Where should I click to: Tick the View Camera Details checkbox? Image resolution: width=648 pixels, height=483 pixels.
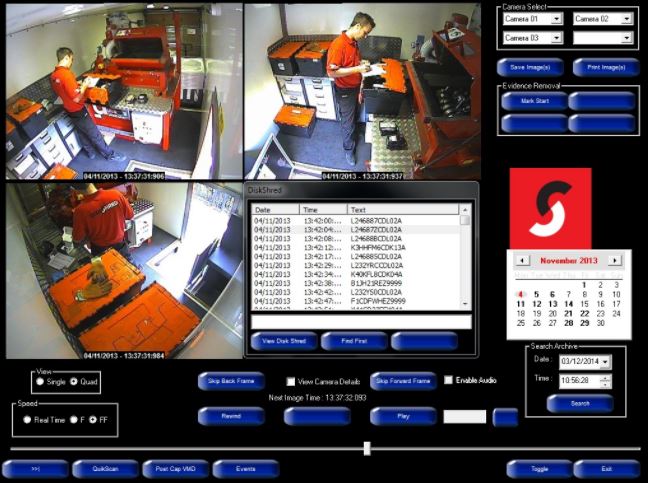pyautogui.click(x=291, y=381)
